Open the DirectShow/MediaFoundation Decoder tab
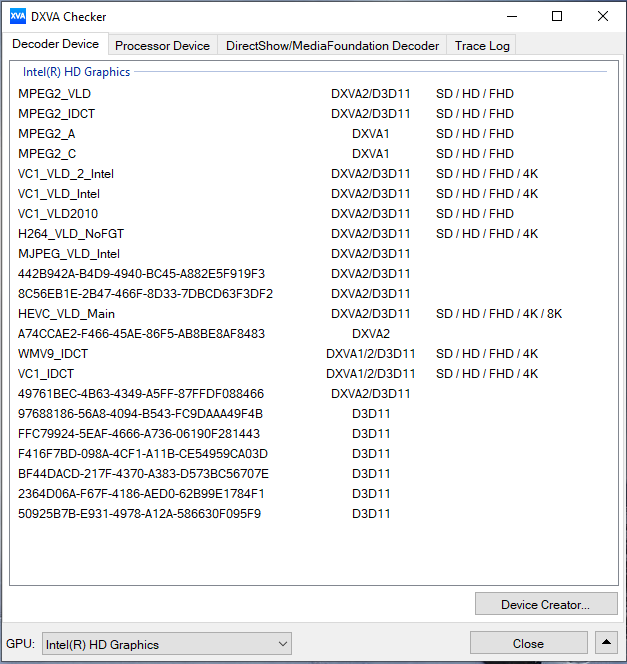627x664 pixels. (x=332, y=46)
